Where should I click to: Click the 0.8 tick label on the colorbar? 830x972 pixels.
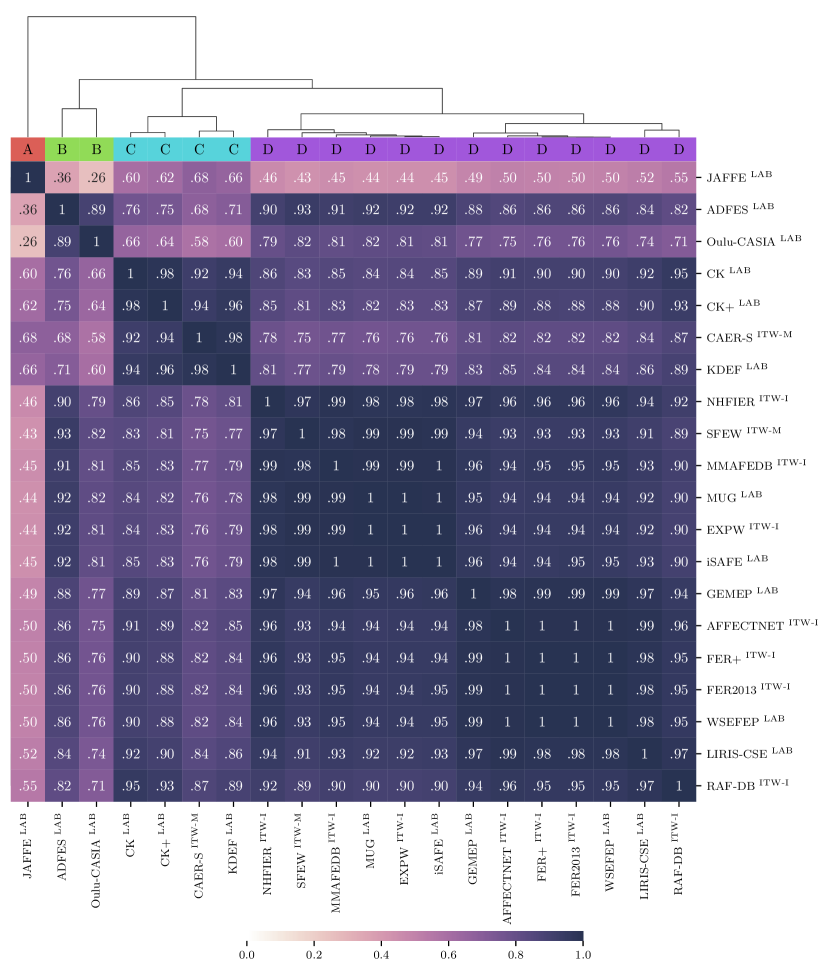point(516,955)
